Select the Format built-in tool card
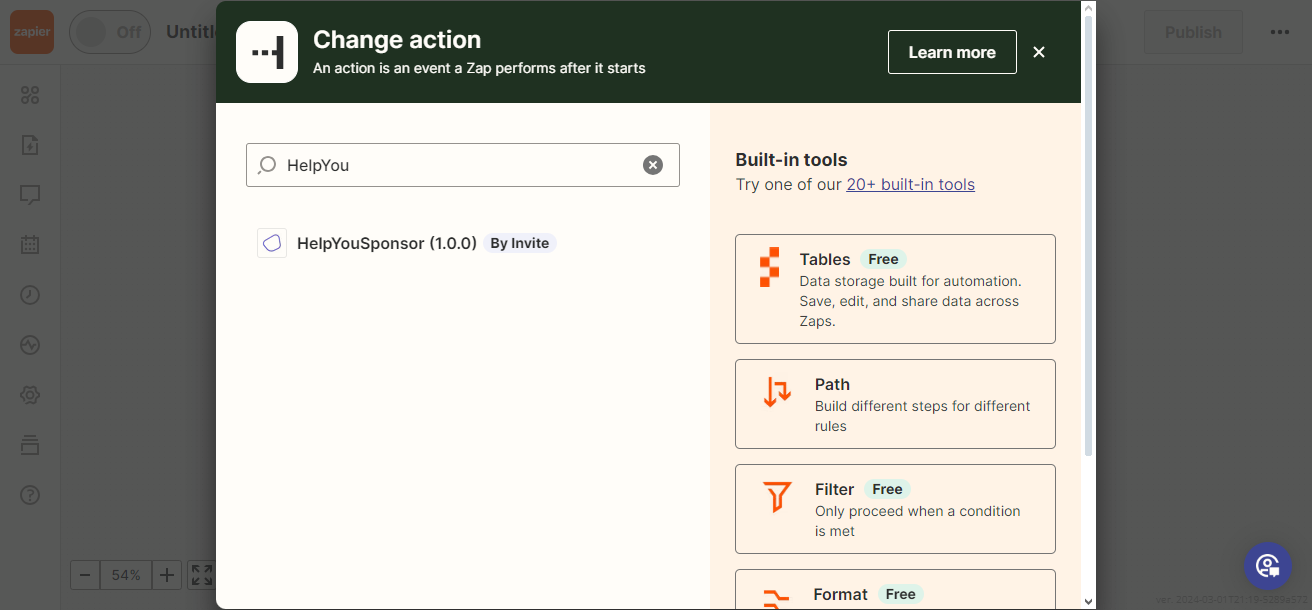This screenshot has height=610, width=1312. (x=895, y=589)
